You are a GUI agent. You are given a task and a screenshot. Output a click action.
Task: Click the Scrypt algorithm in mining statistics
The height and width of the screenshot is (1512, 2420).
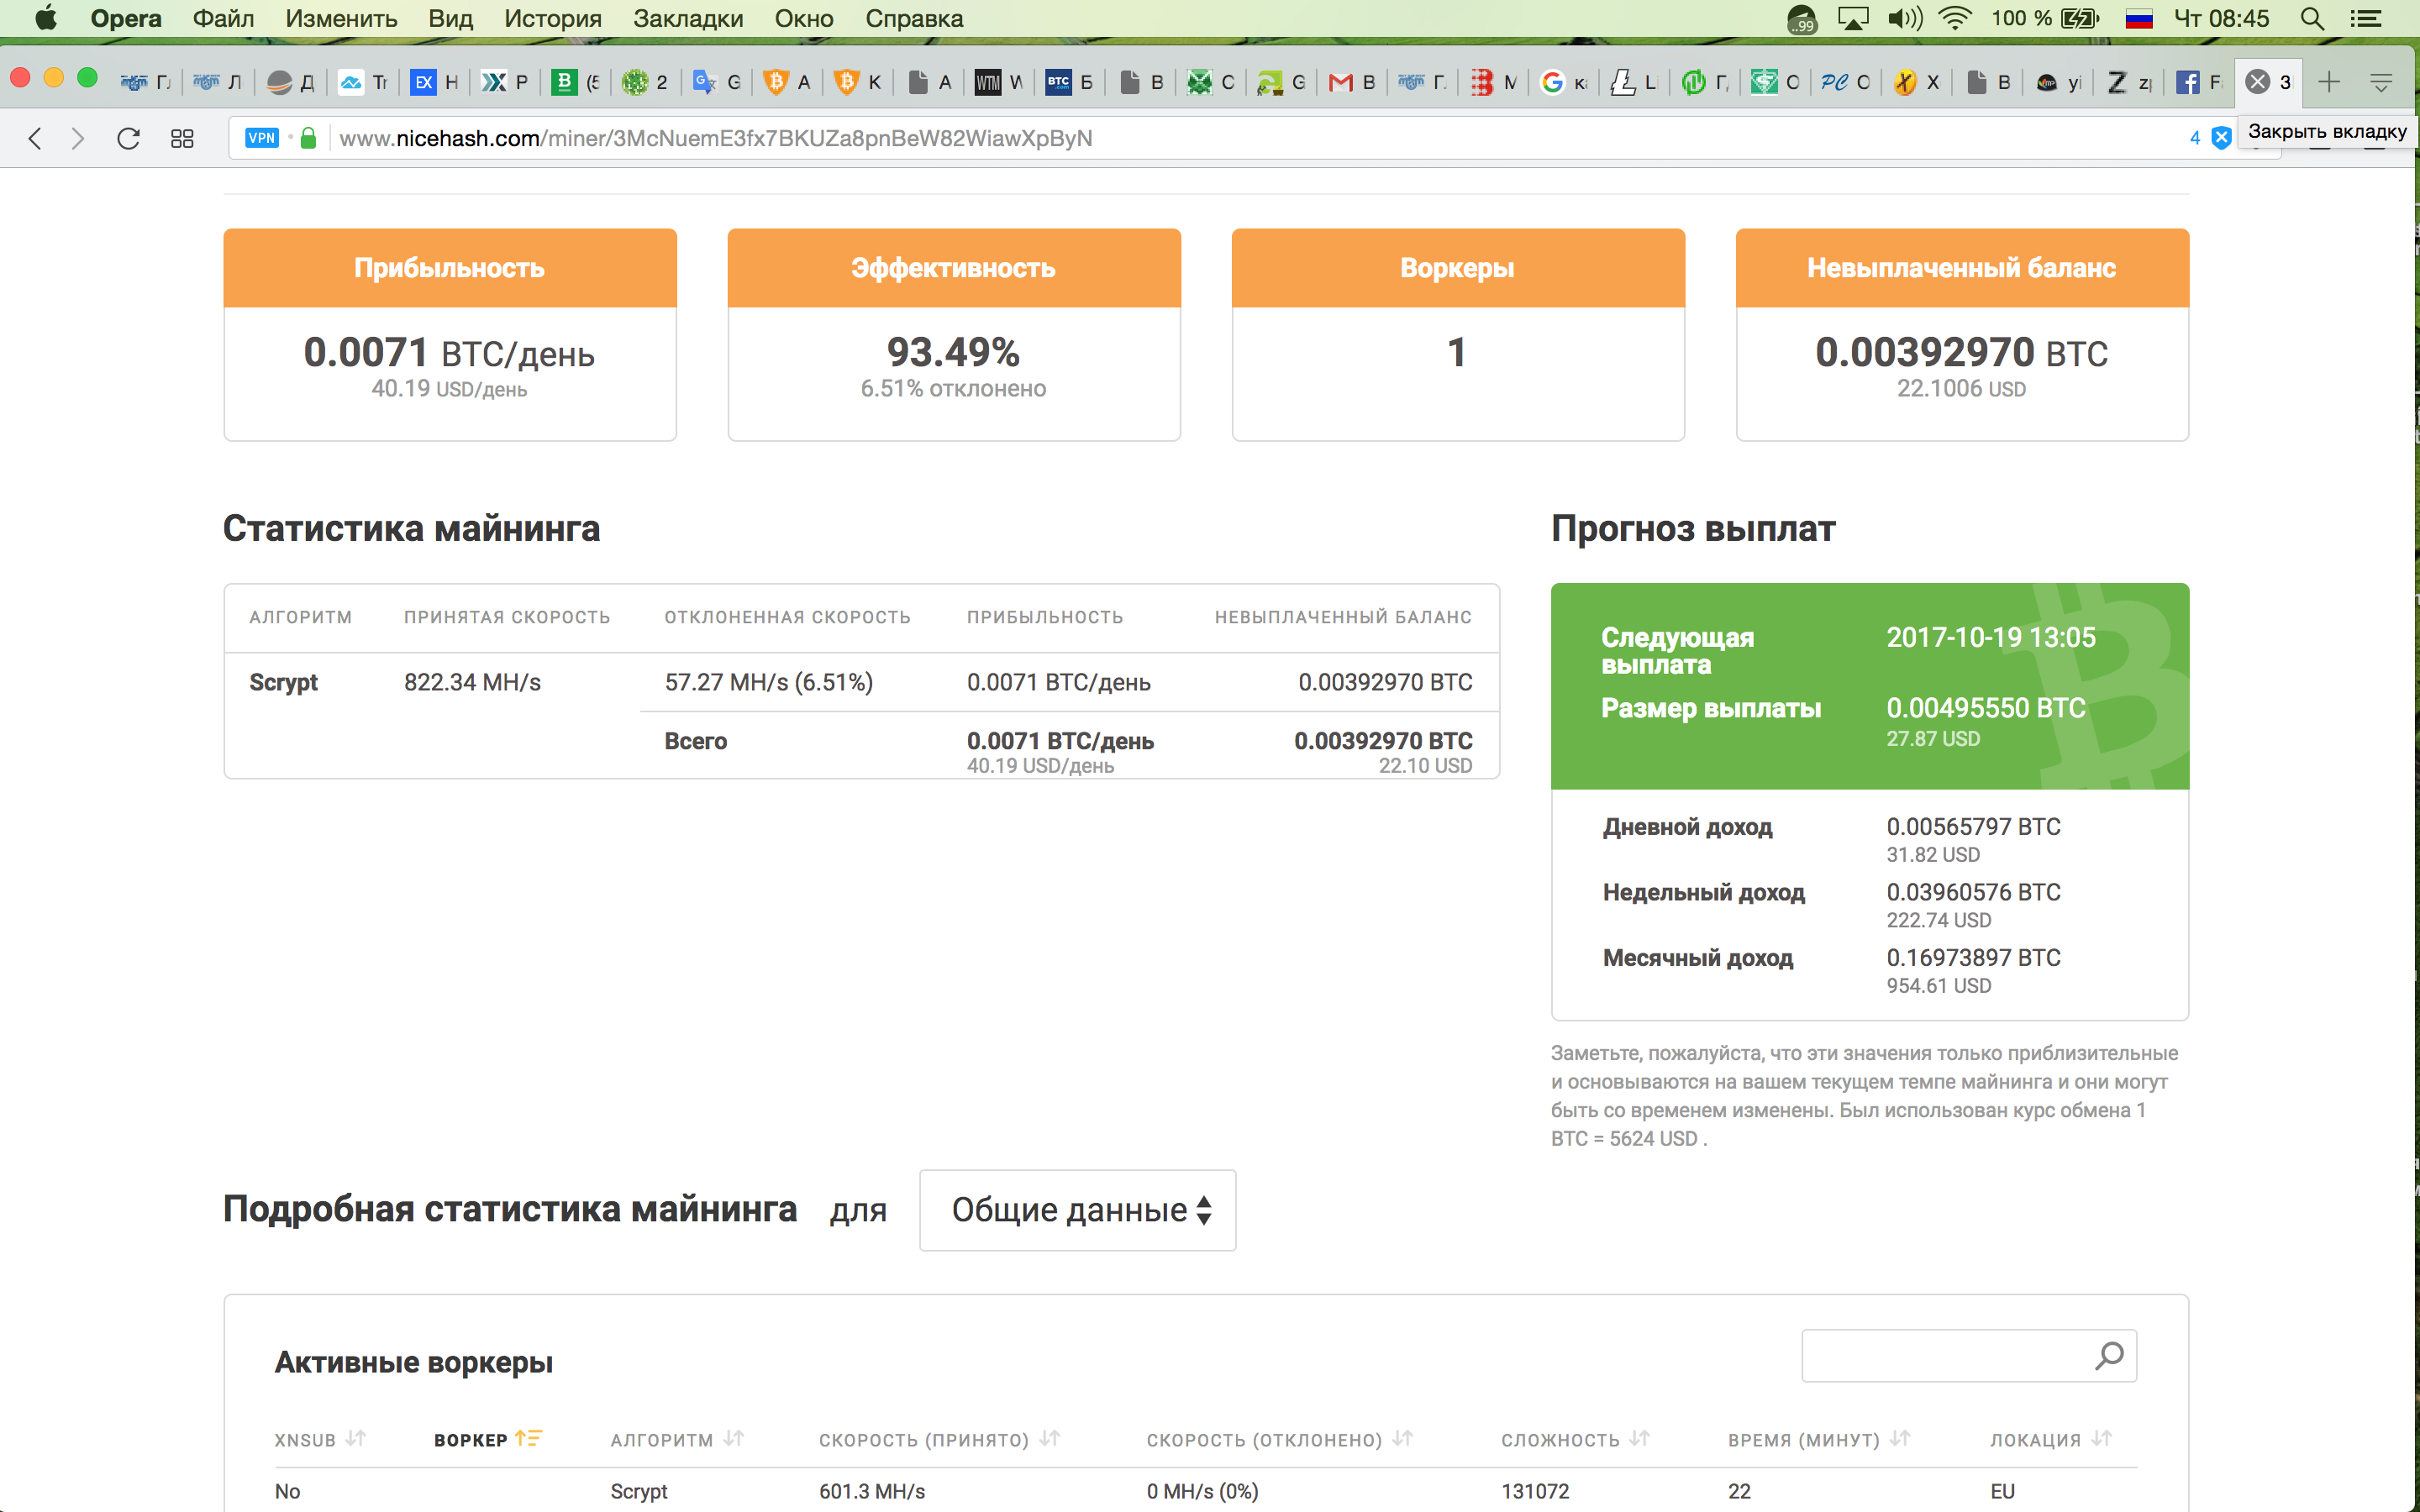(283, 682)
